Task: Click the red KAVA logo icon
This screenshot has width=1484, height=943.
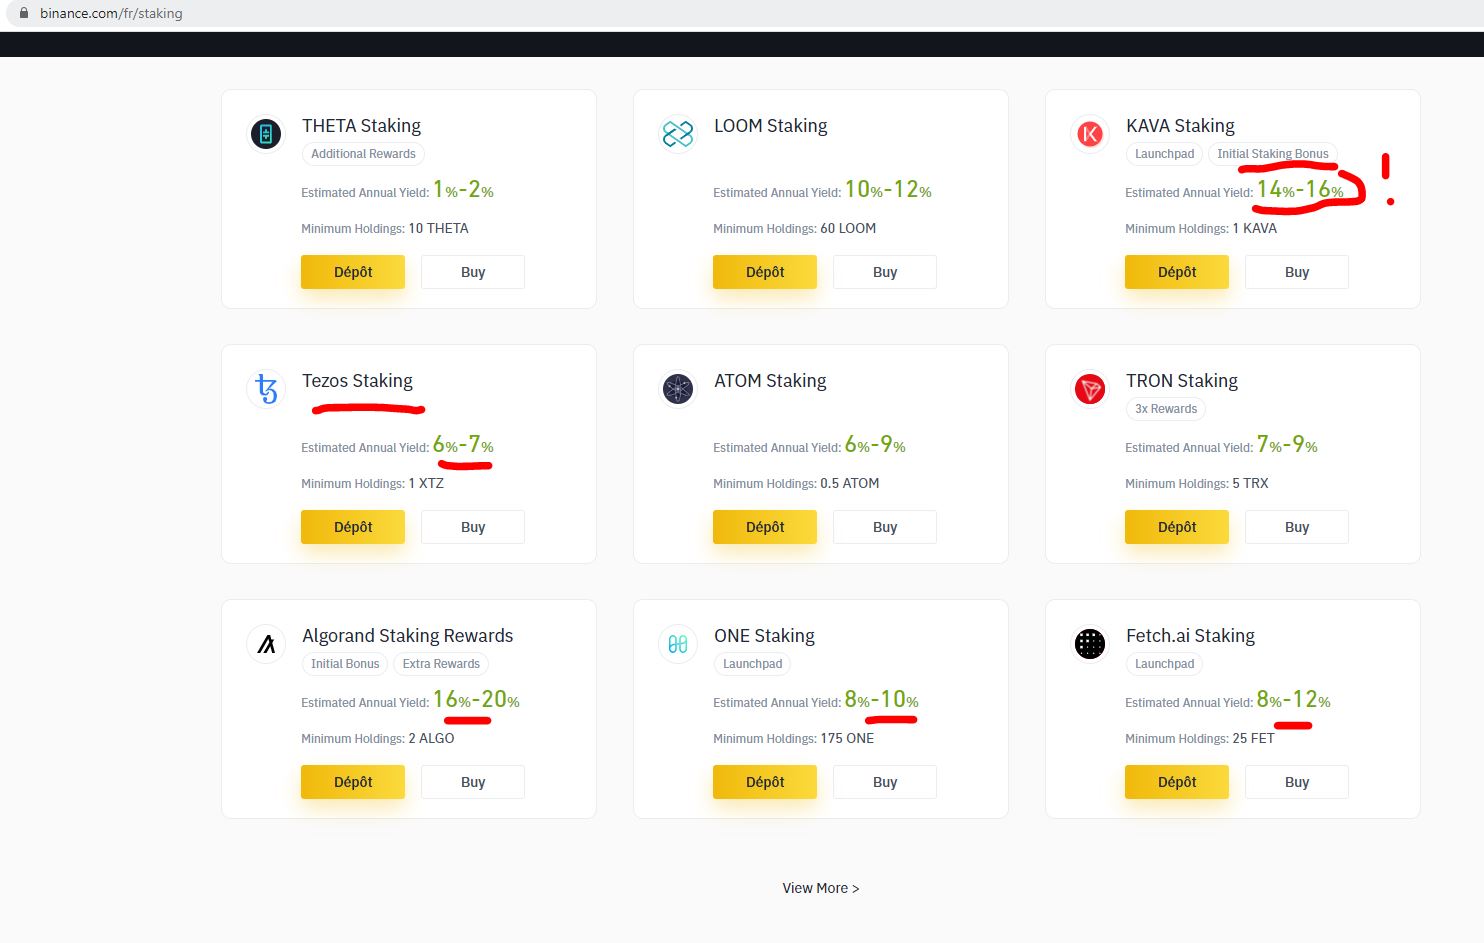Action: [1090, 134]
